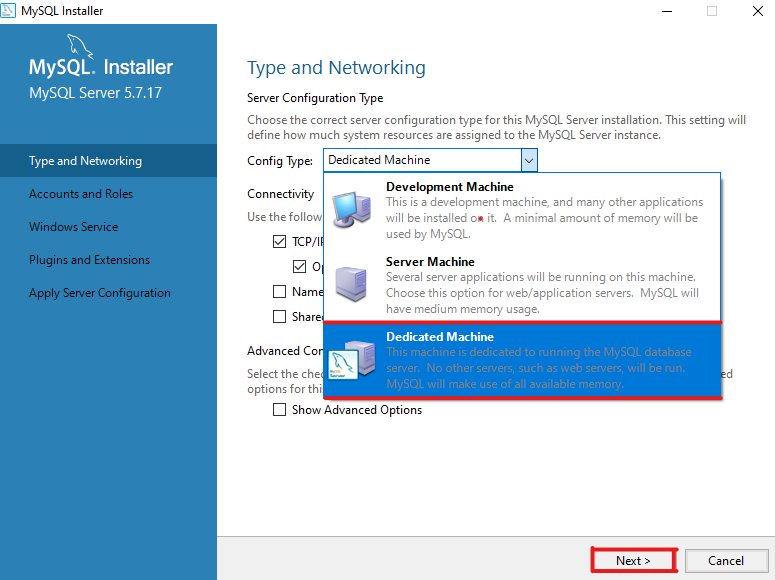Click the Server Configuration Type label

tap(315, 98)
